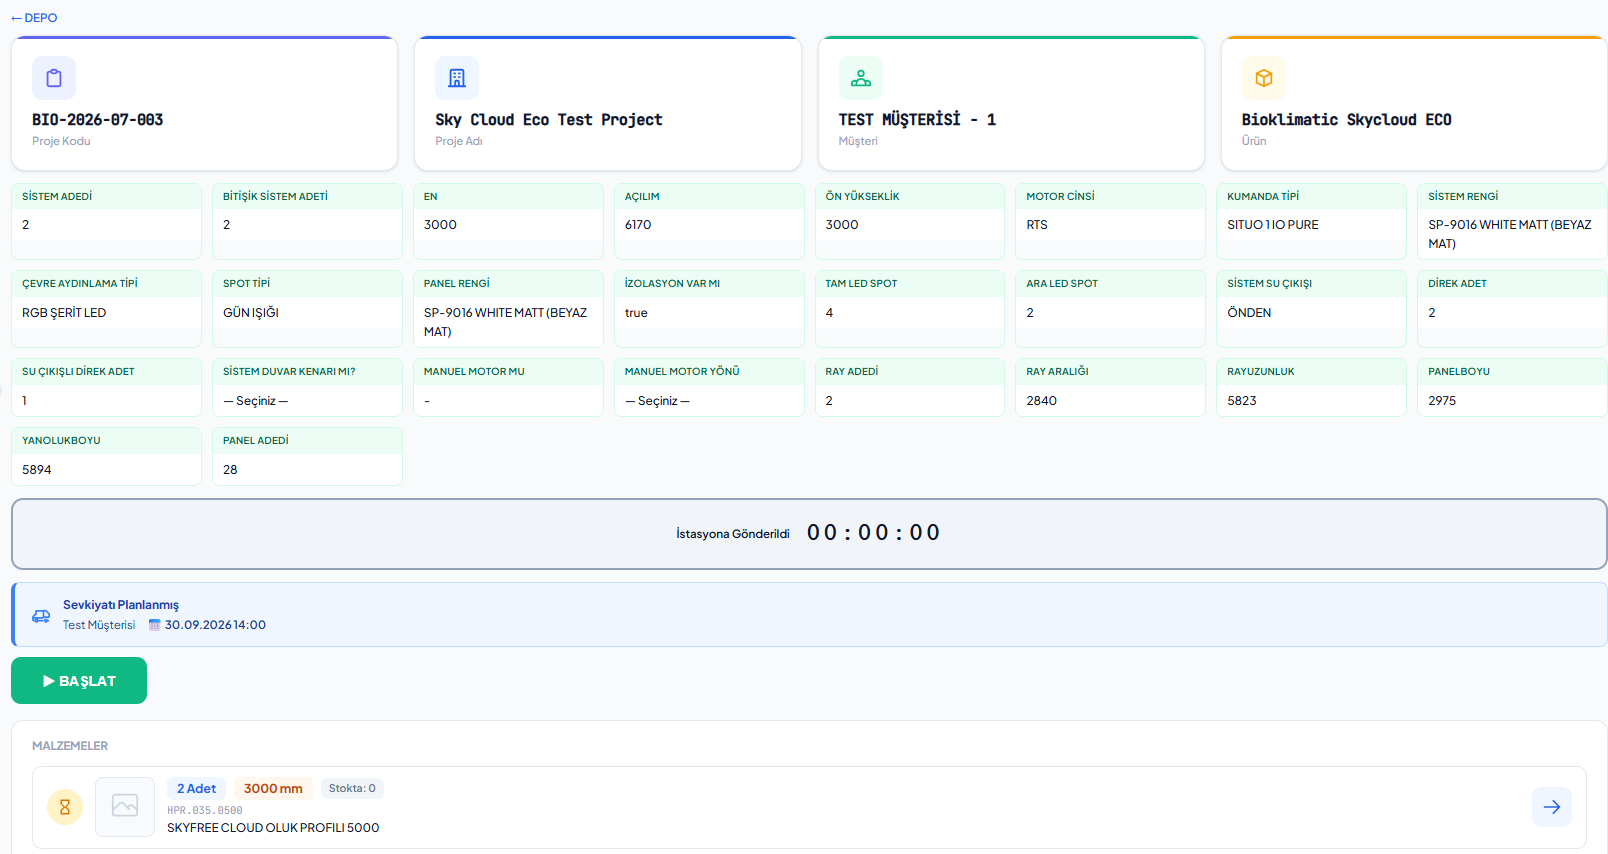Click Yanolukboyu value 5894
The image size is (1608, 854).
[x=37, y=470]
